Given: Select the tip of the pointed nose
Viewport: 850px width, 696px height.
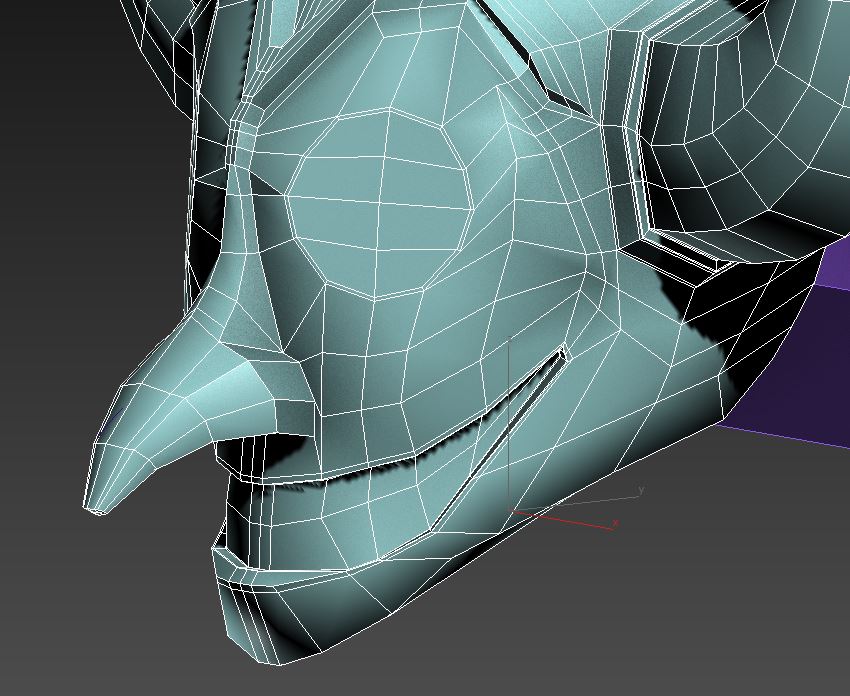Looking at the screenshot, I should click(x=98, y=509).
